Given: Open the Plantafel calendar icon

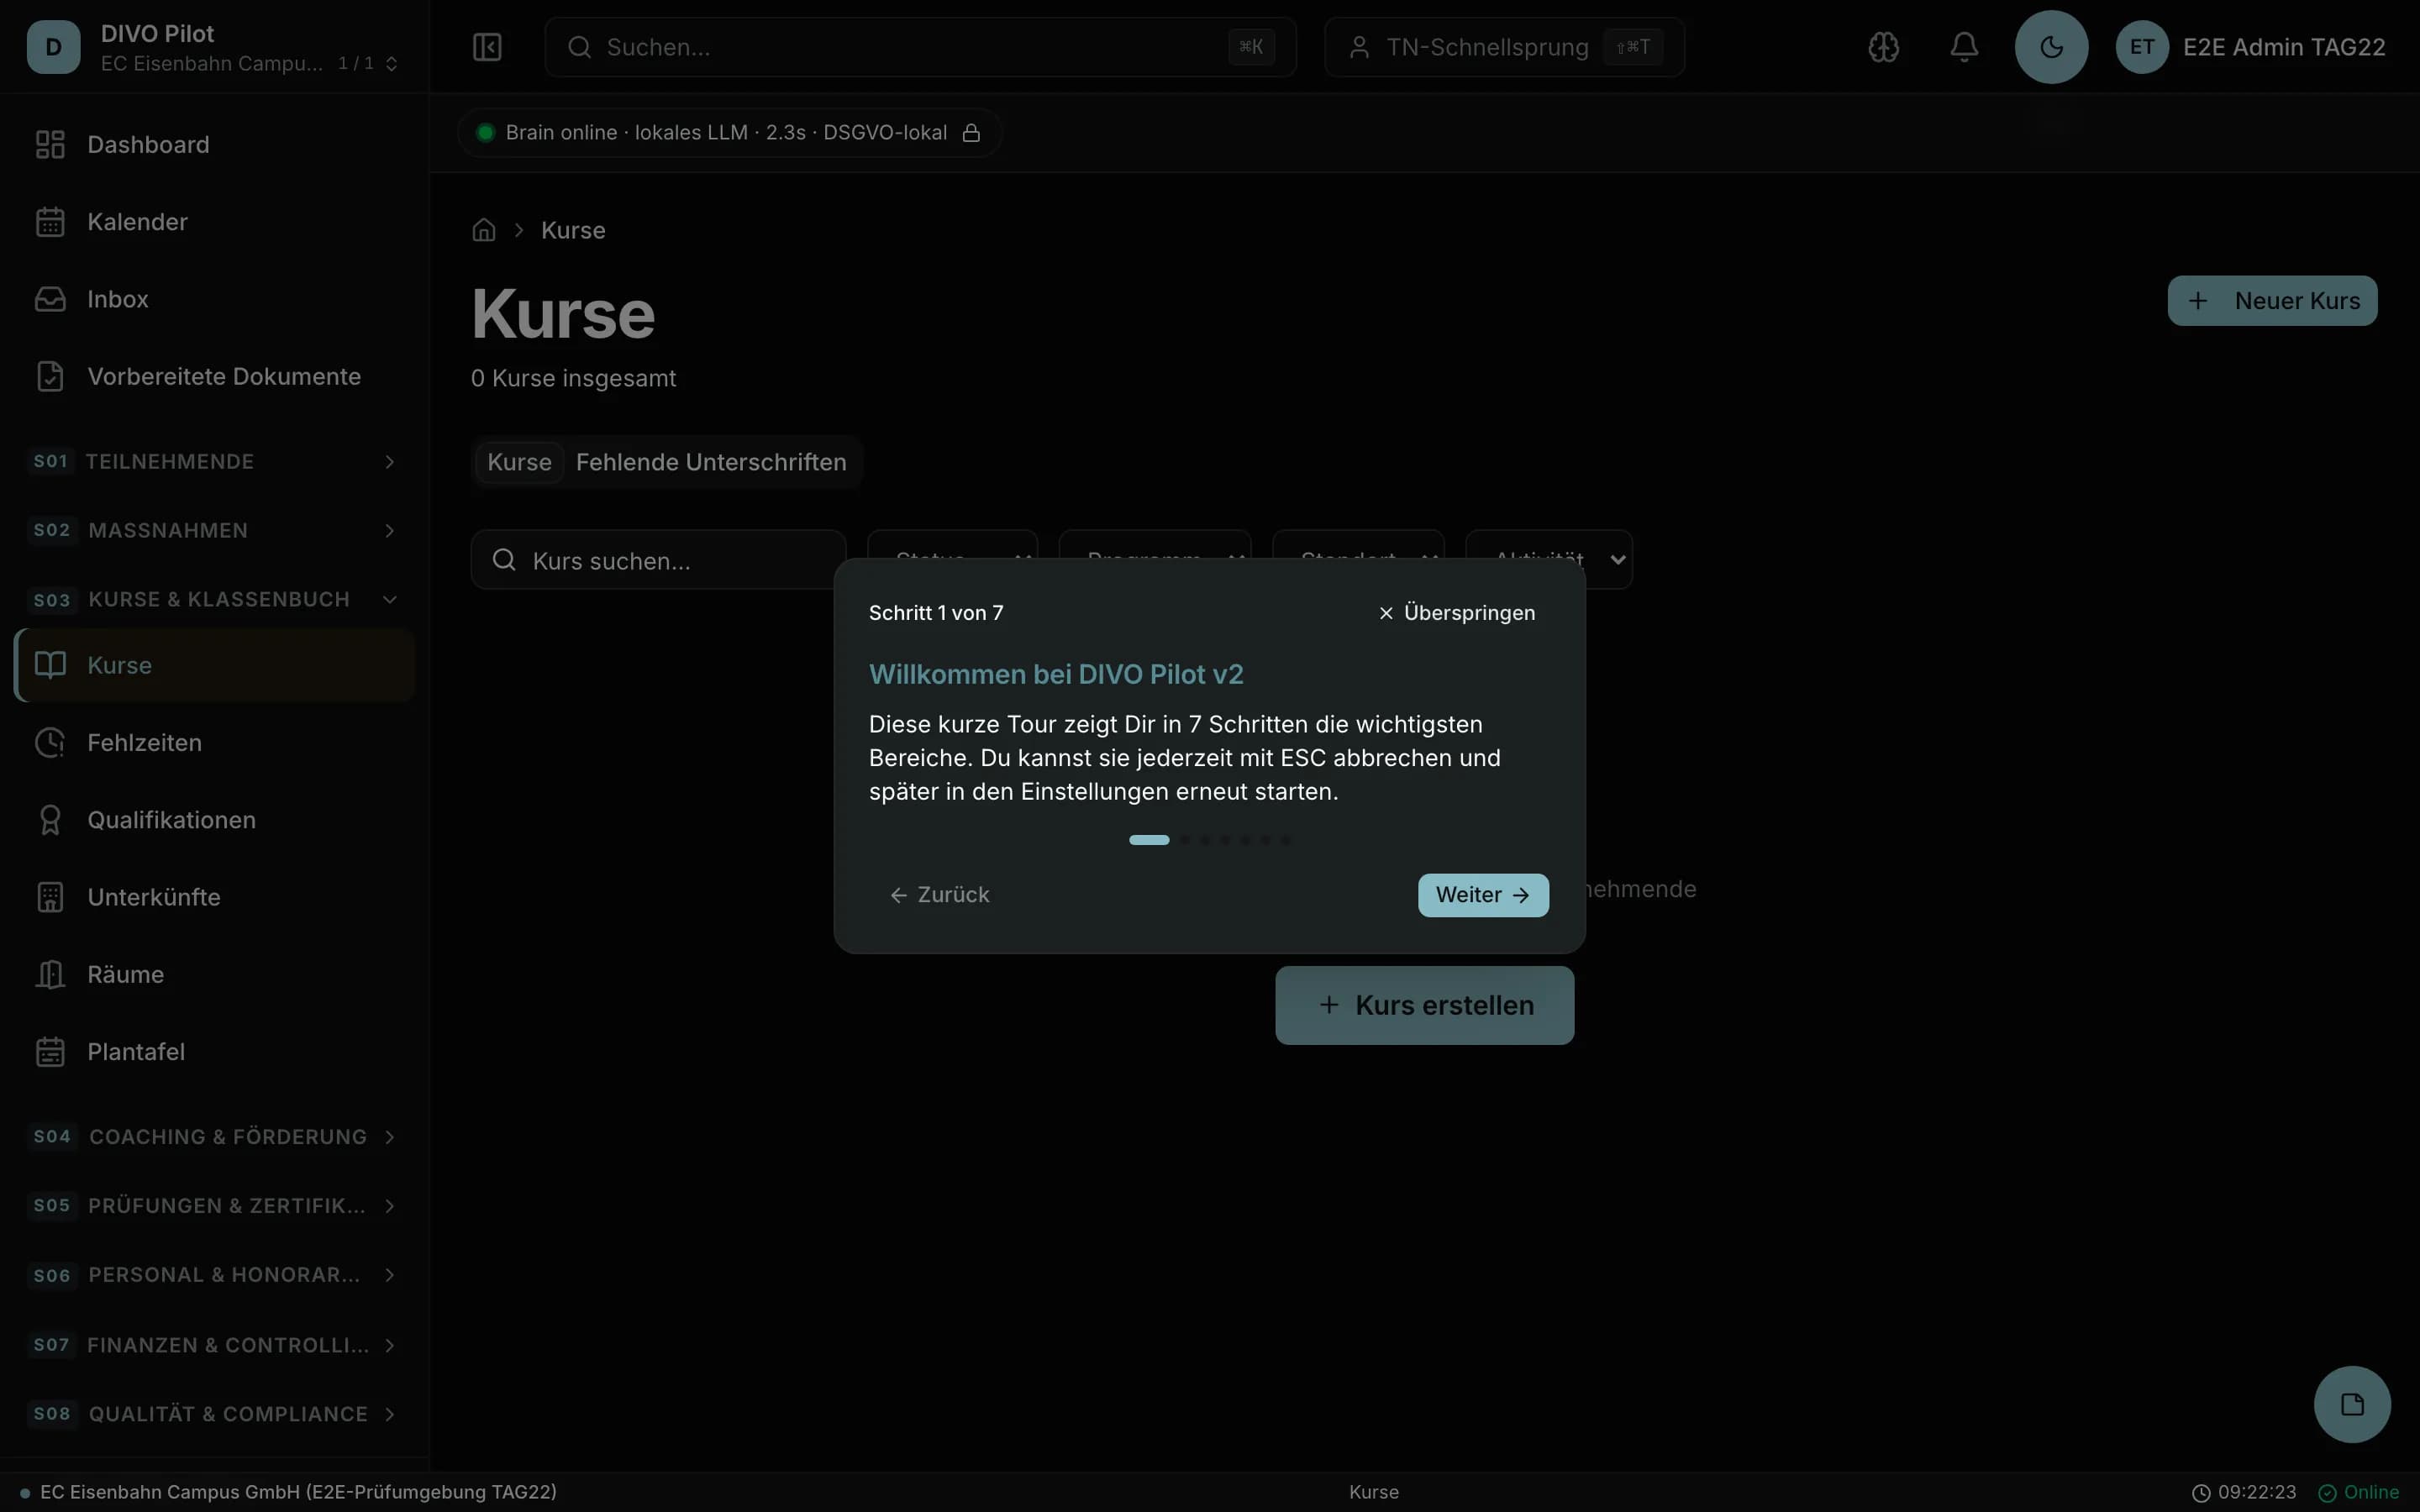Looking at the screenshot, I should 50,1052.
